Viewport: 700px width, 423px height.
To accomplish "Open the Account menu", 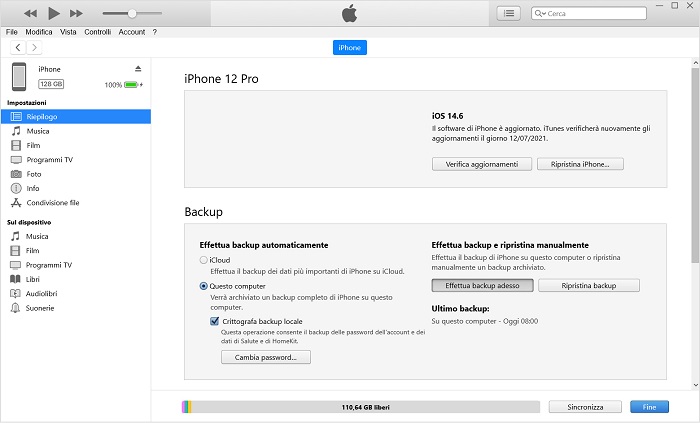I will coord(132,32).
